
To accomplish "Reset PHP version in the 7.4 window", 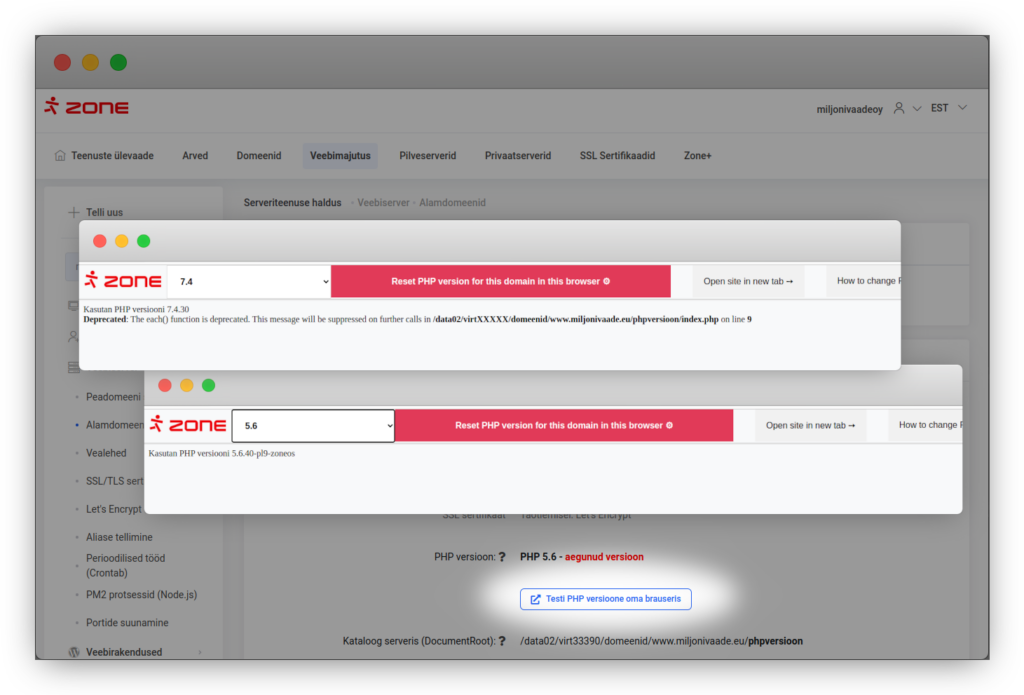I will 501,282.
